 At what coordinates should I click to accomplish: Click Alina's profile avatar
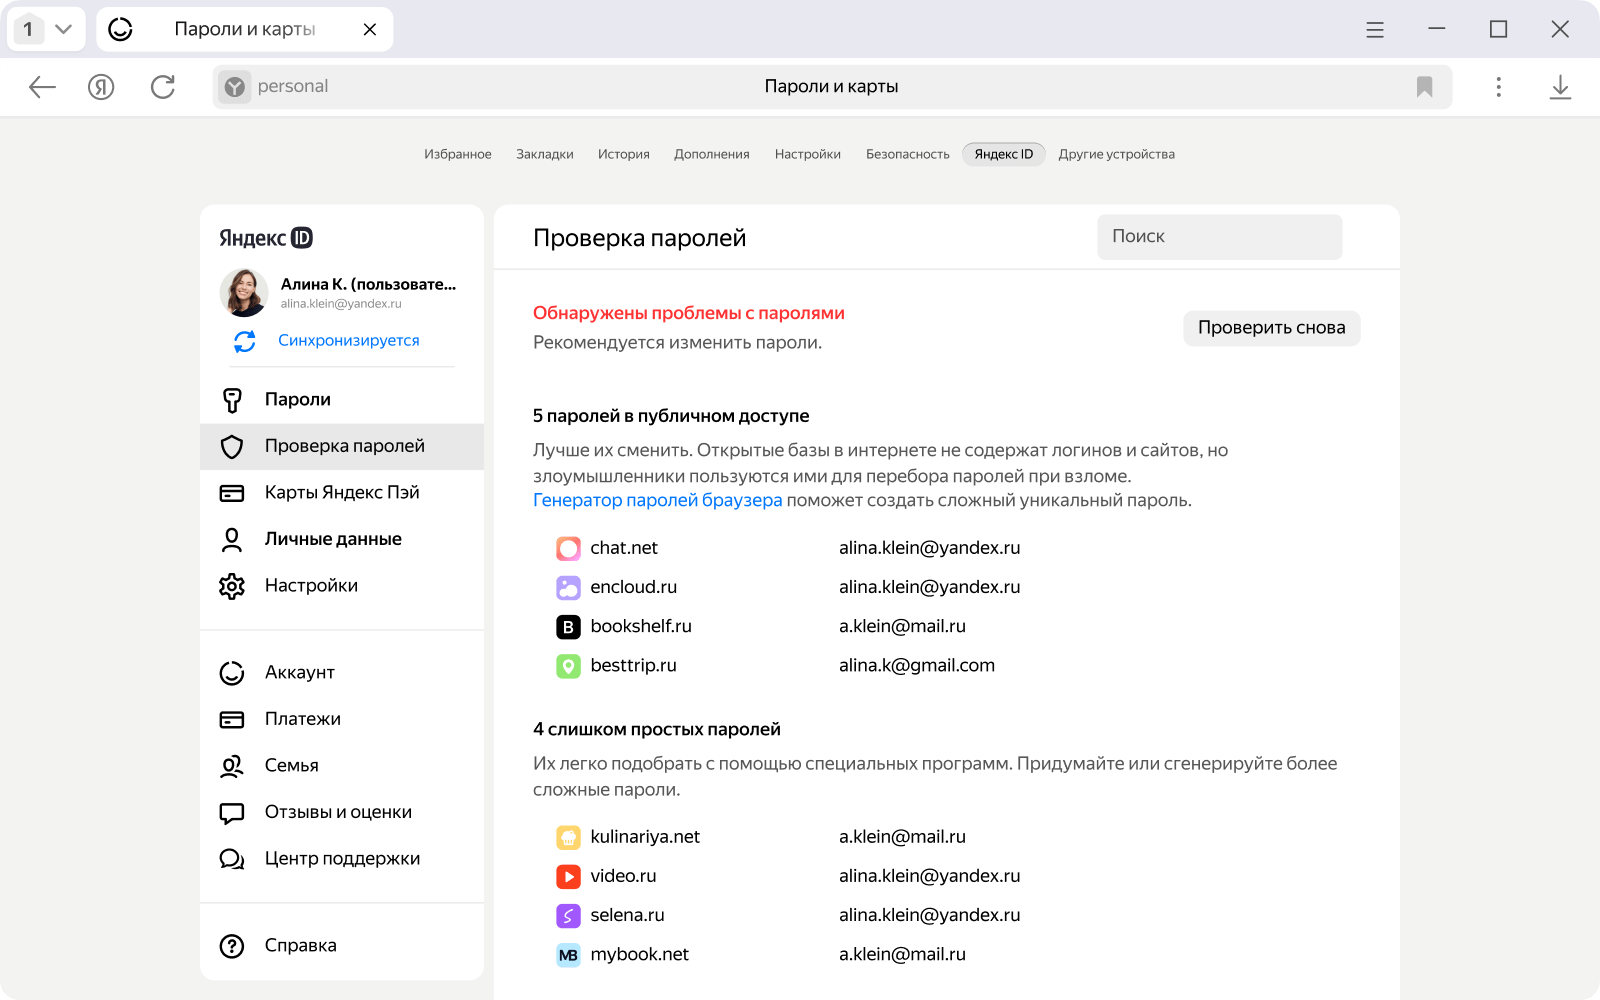[x=244, y=293]
